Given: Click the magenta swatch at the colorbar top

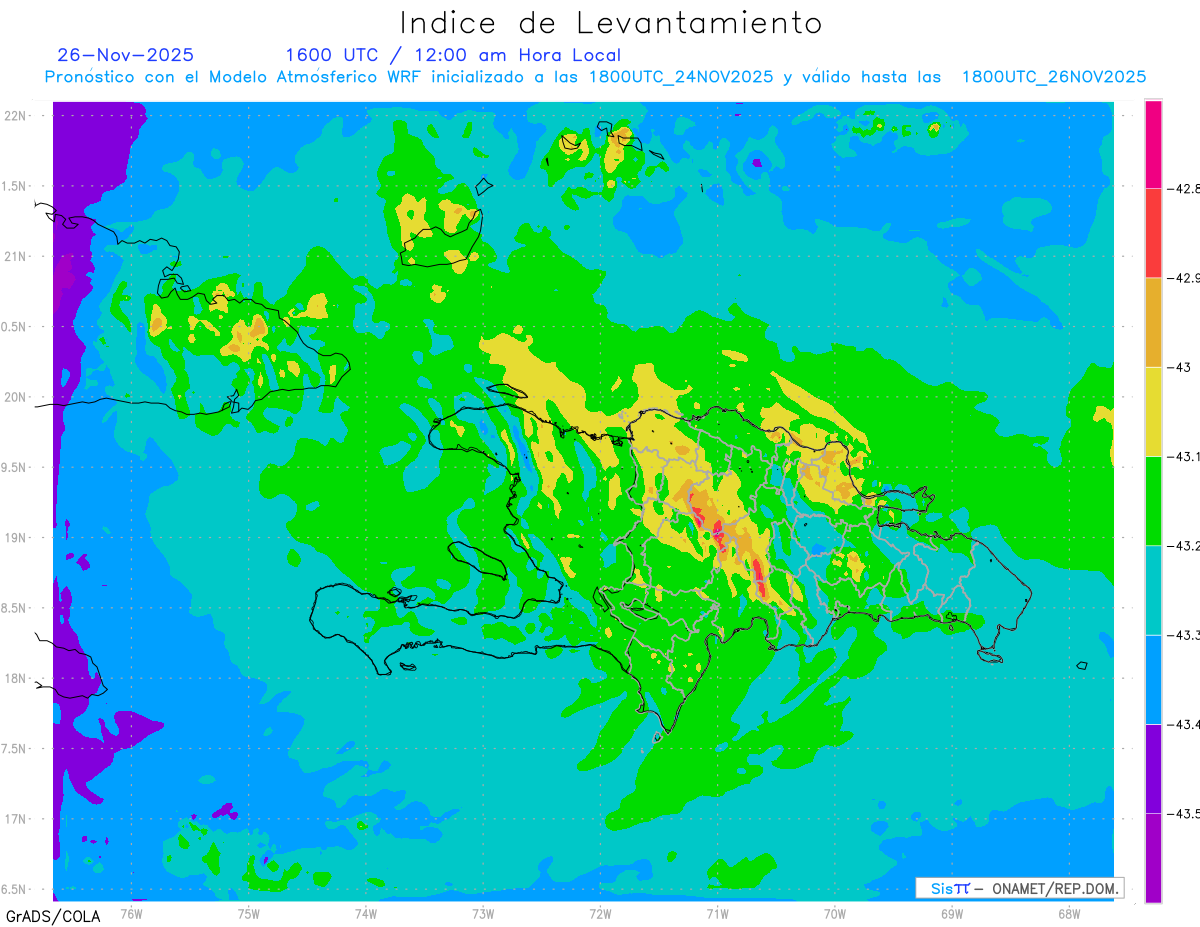Looking at the screenshot, I should [1153, 143].
